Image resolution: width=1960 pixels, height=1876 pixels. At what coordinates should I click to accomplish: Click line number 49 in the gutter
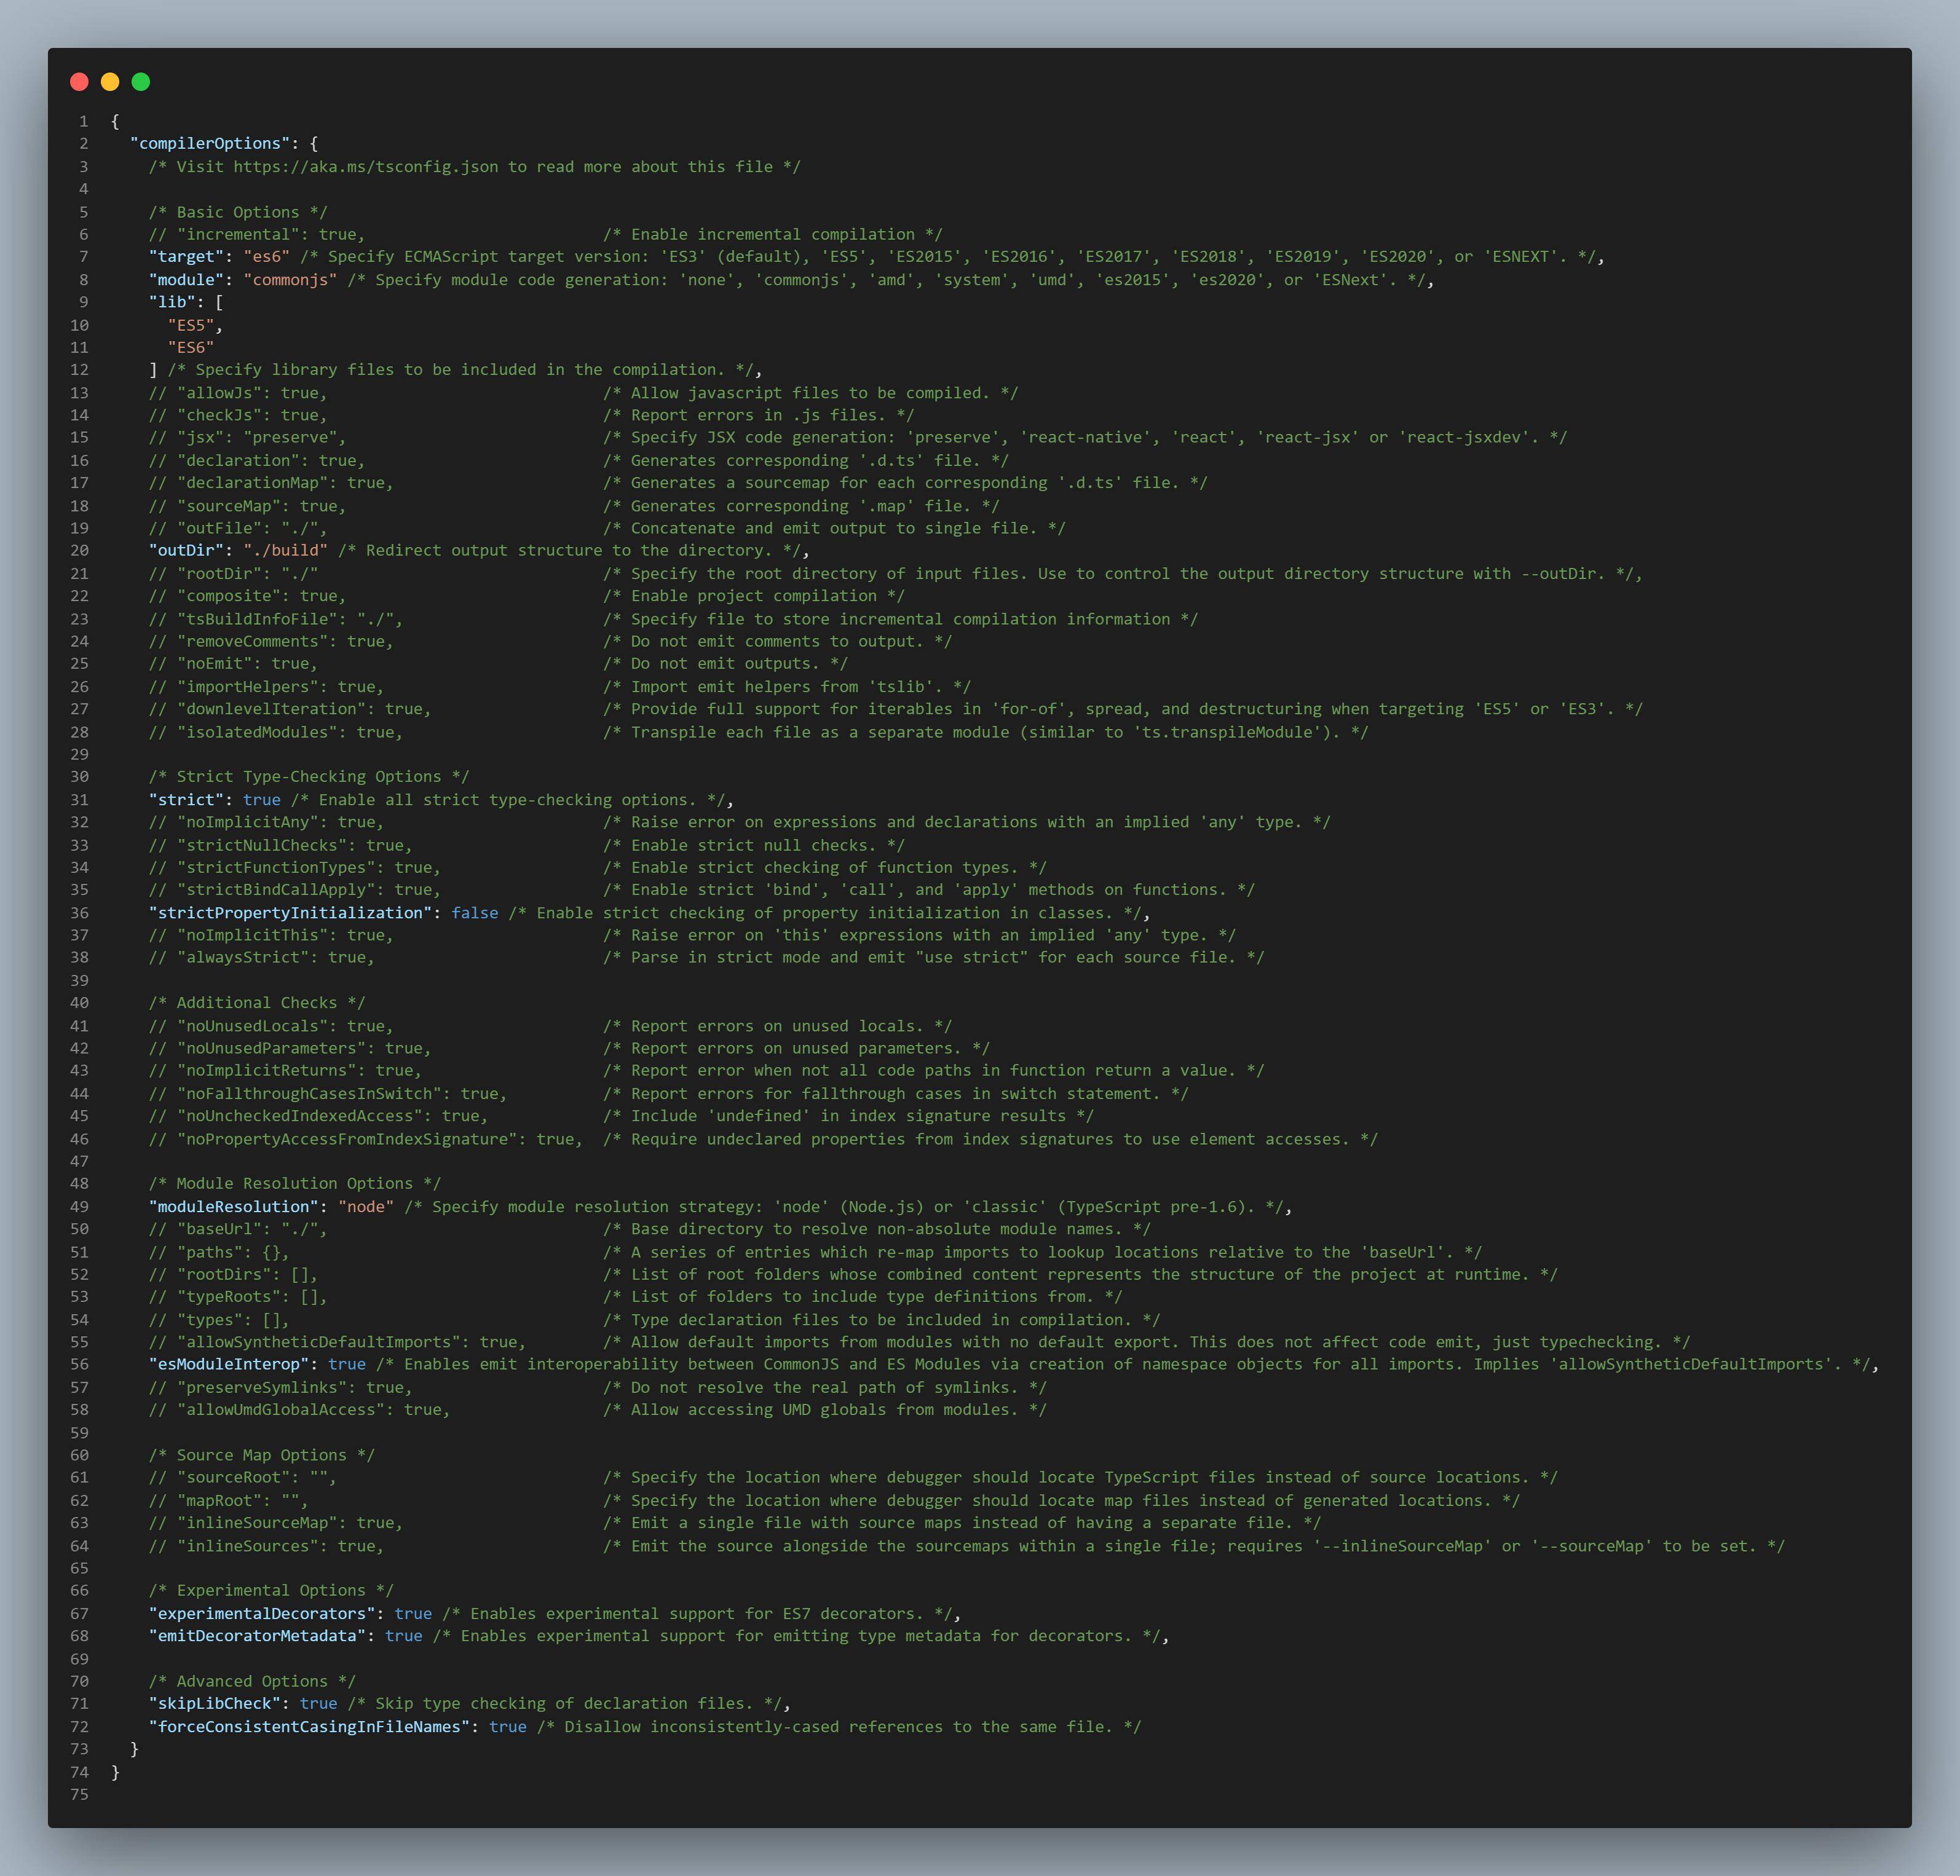[80, 1207]
